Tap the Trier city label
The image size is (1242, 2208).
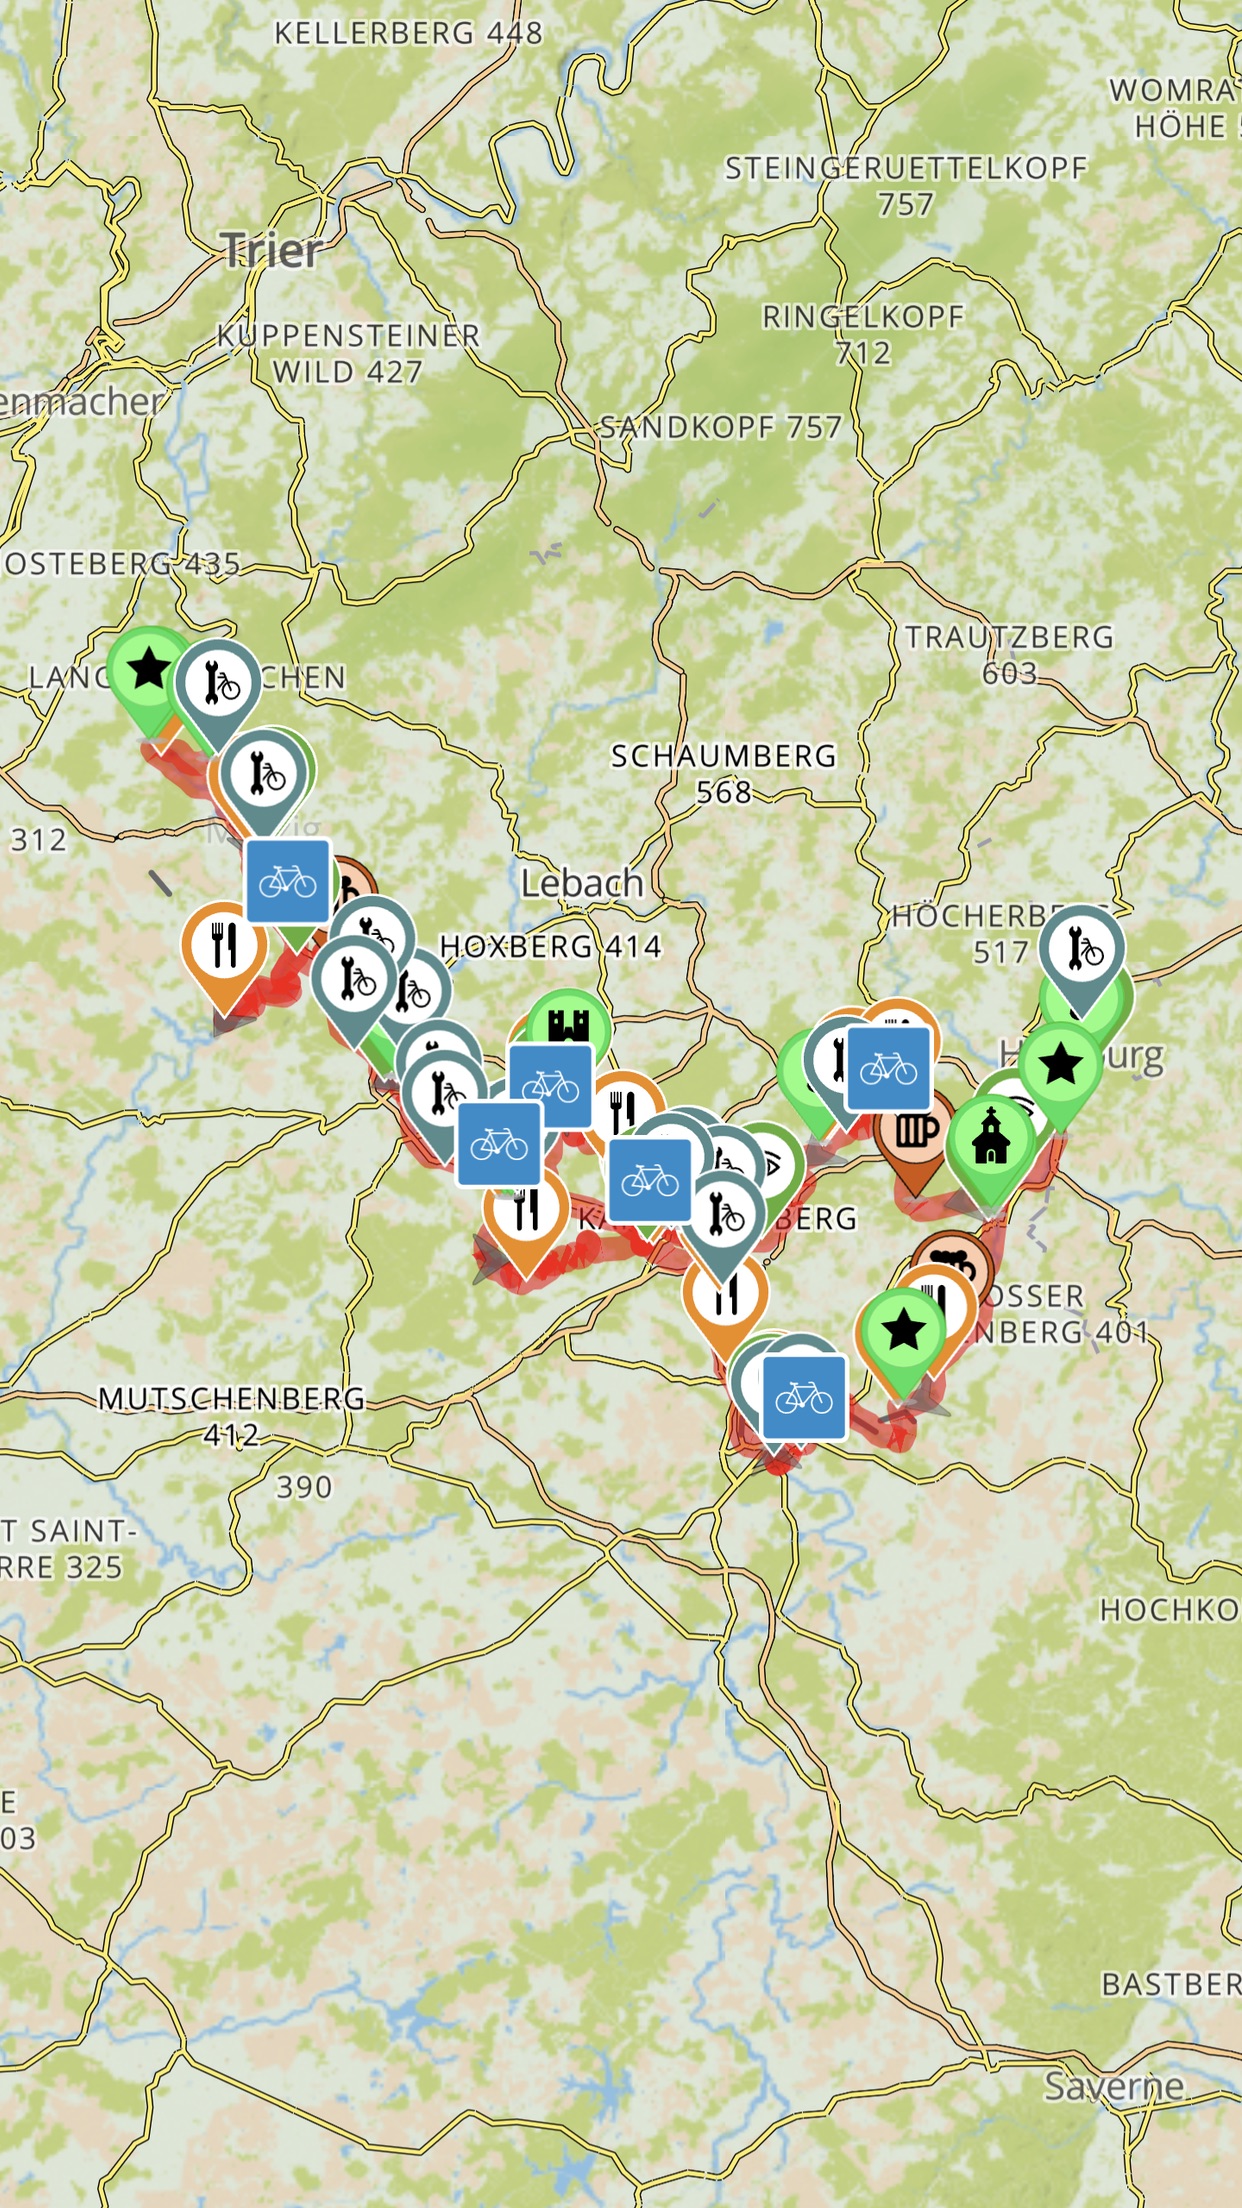273,251
